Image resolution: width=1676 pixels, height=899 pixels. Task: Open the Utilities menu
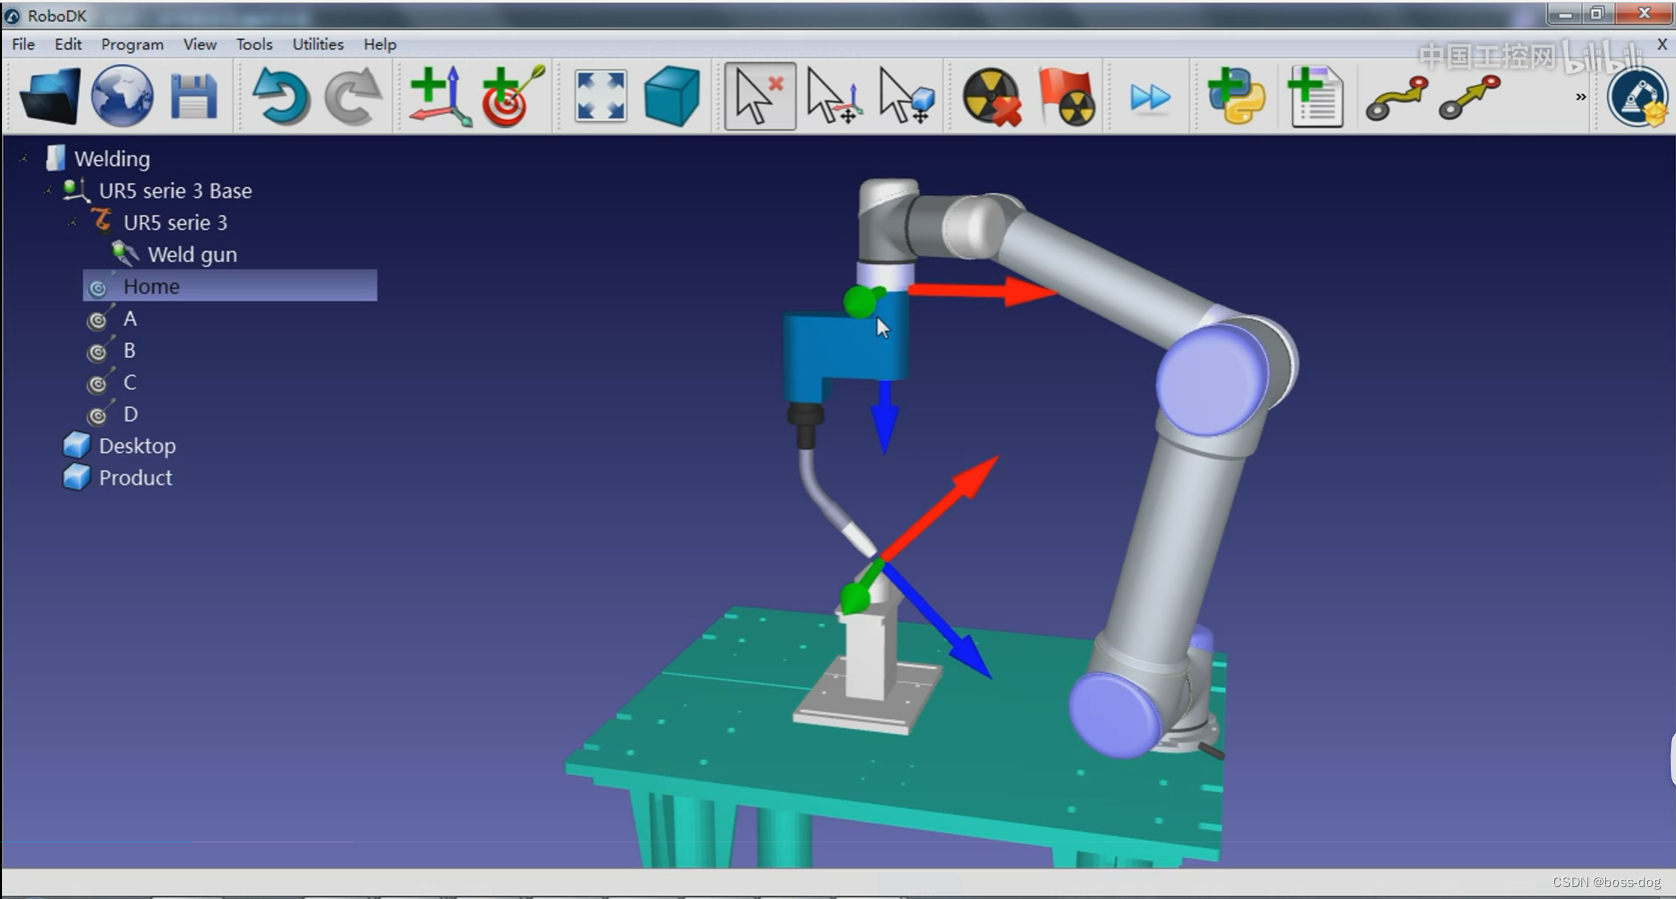318,44
